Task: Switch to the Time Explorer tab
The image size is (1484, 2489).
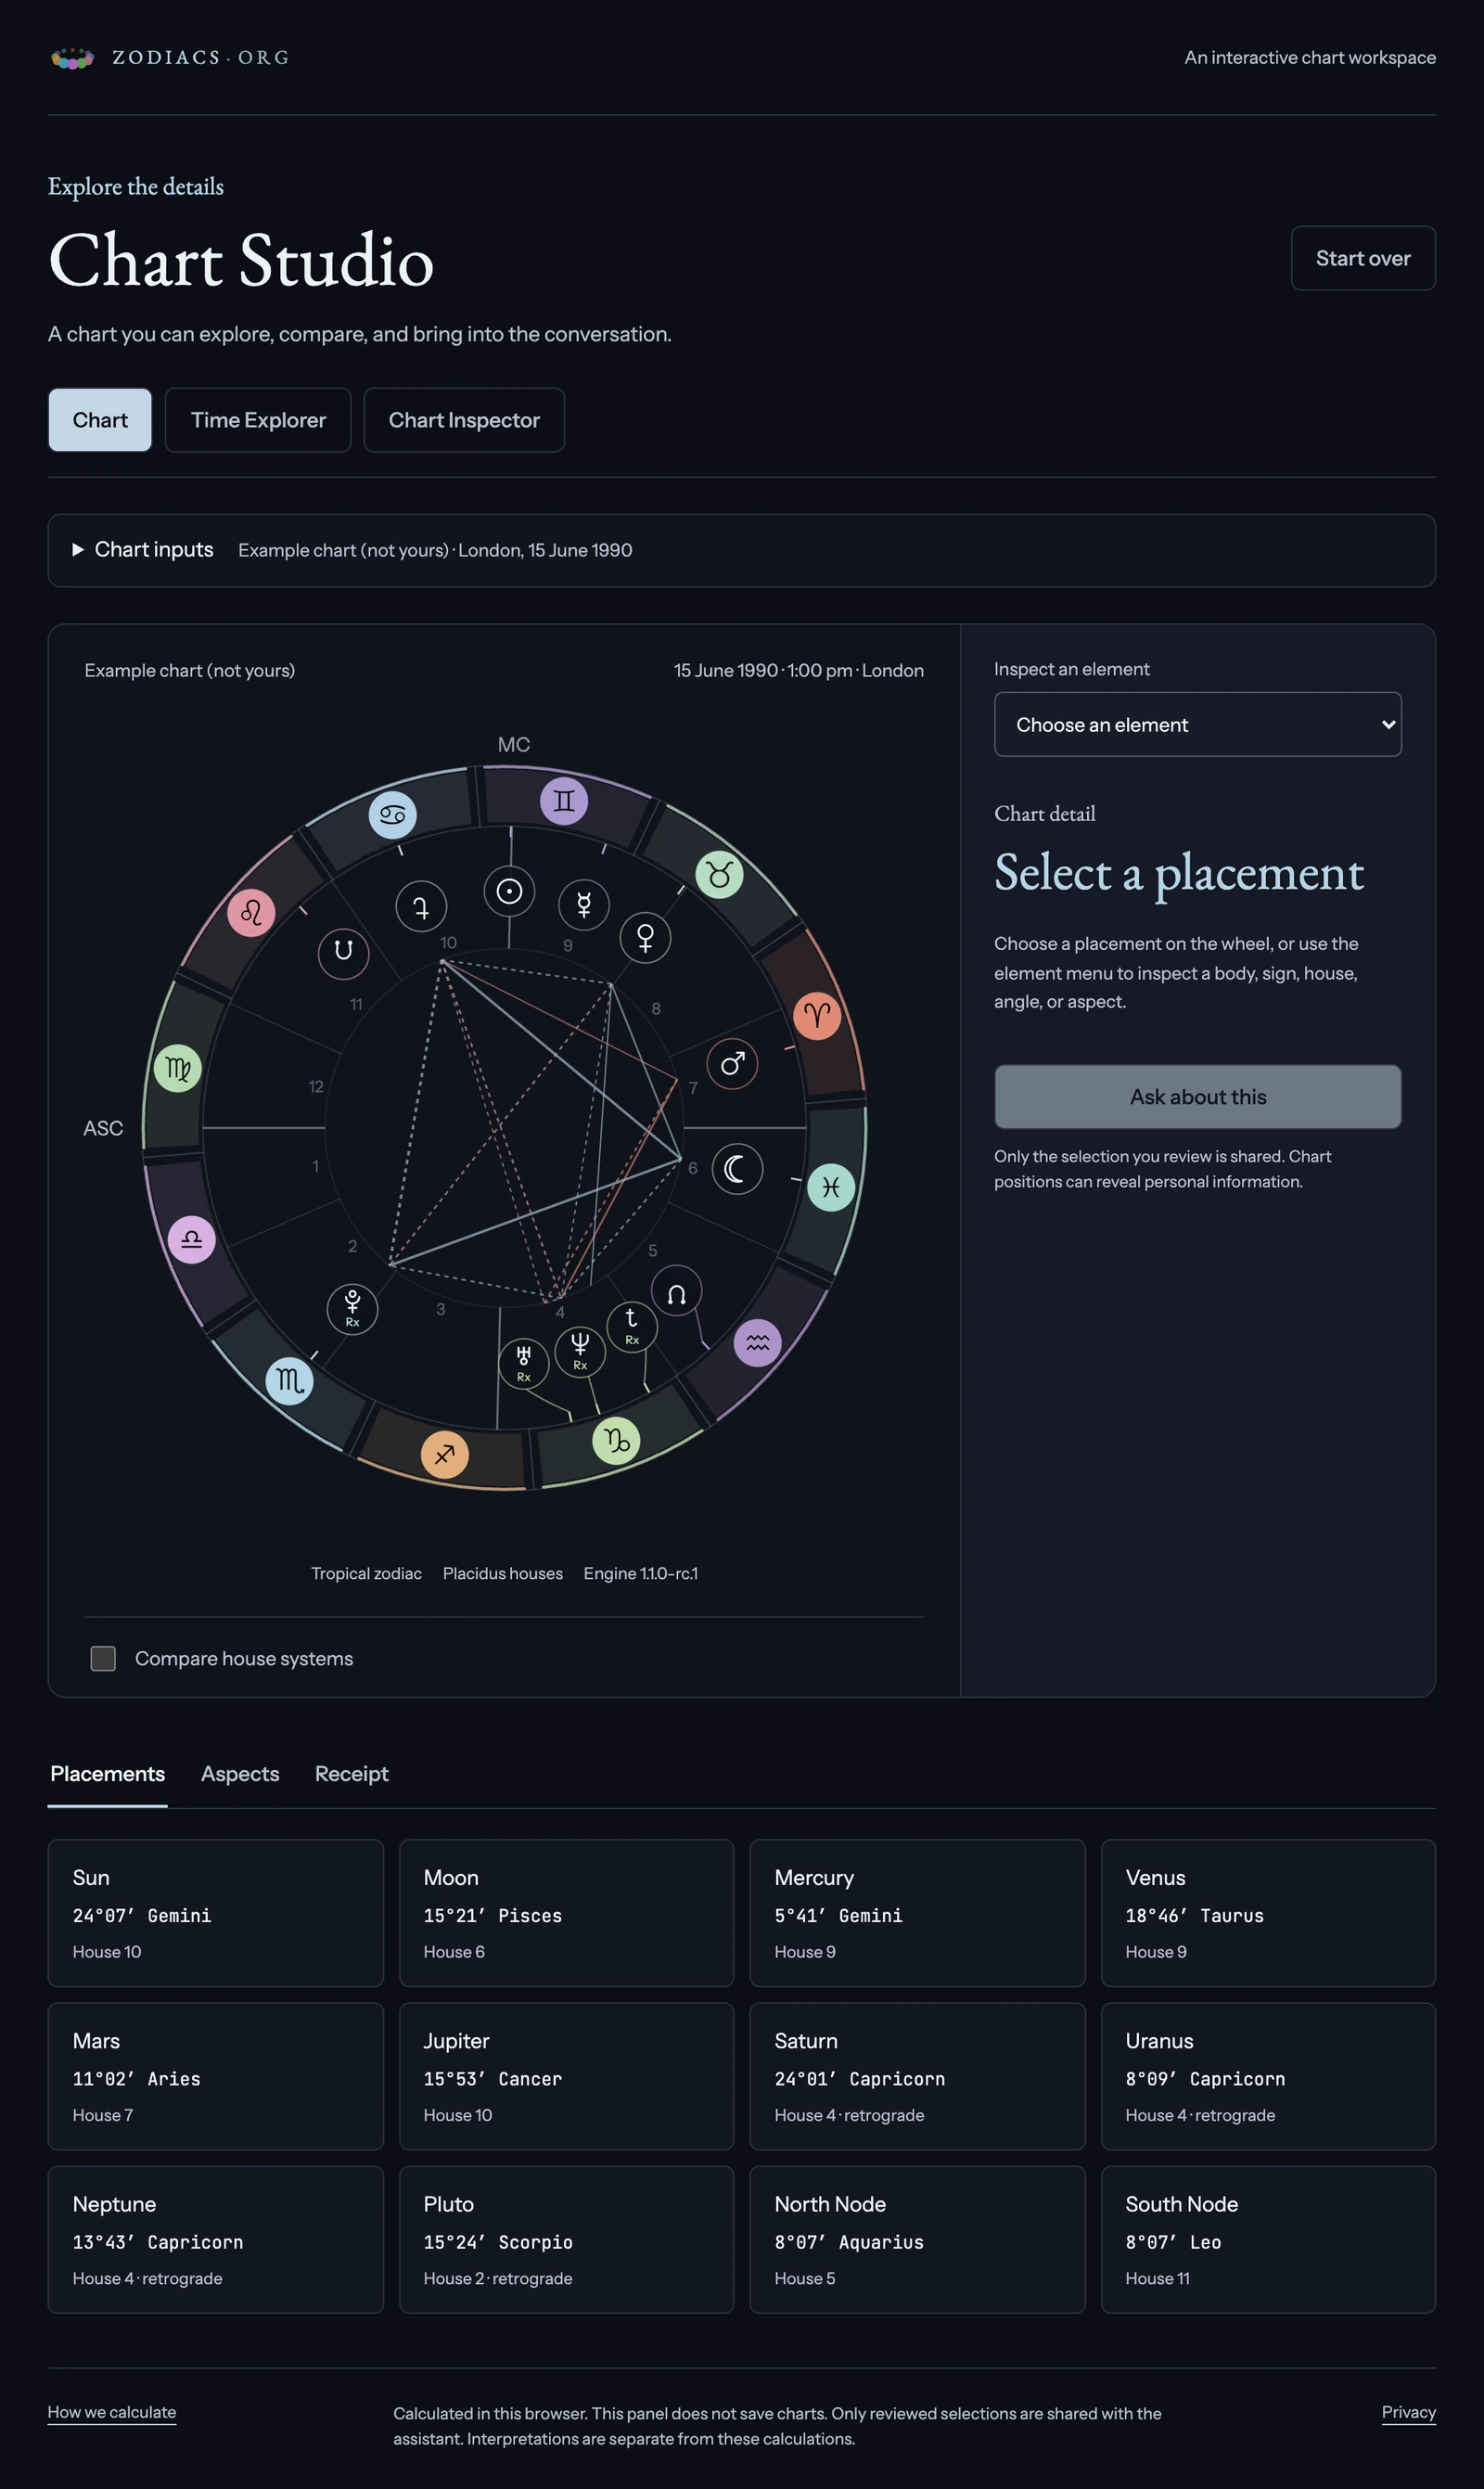Action: point(258,420)
